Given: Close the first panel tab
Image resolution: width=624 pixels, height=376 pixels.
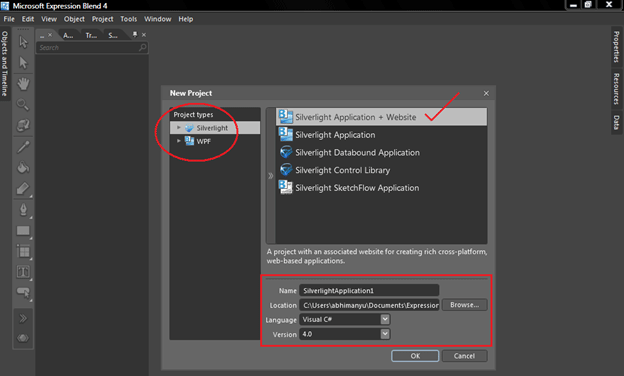Looking at the screenshot, I should (x=50, y=35).
